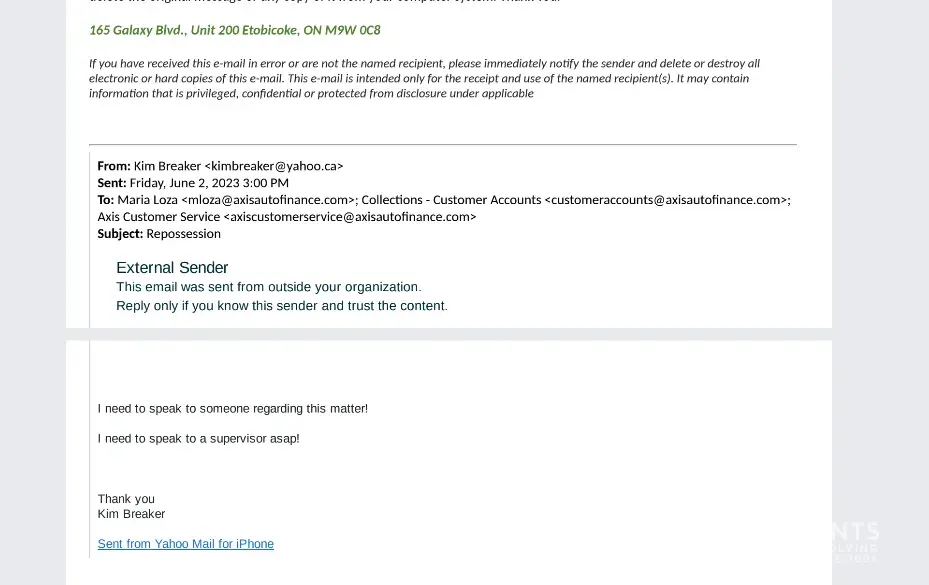Click the Repossession subject text

click(x=183, y=234)
